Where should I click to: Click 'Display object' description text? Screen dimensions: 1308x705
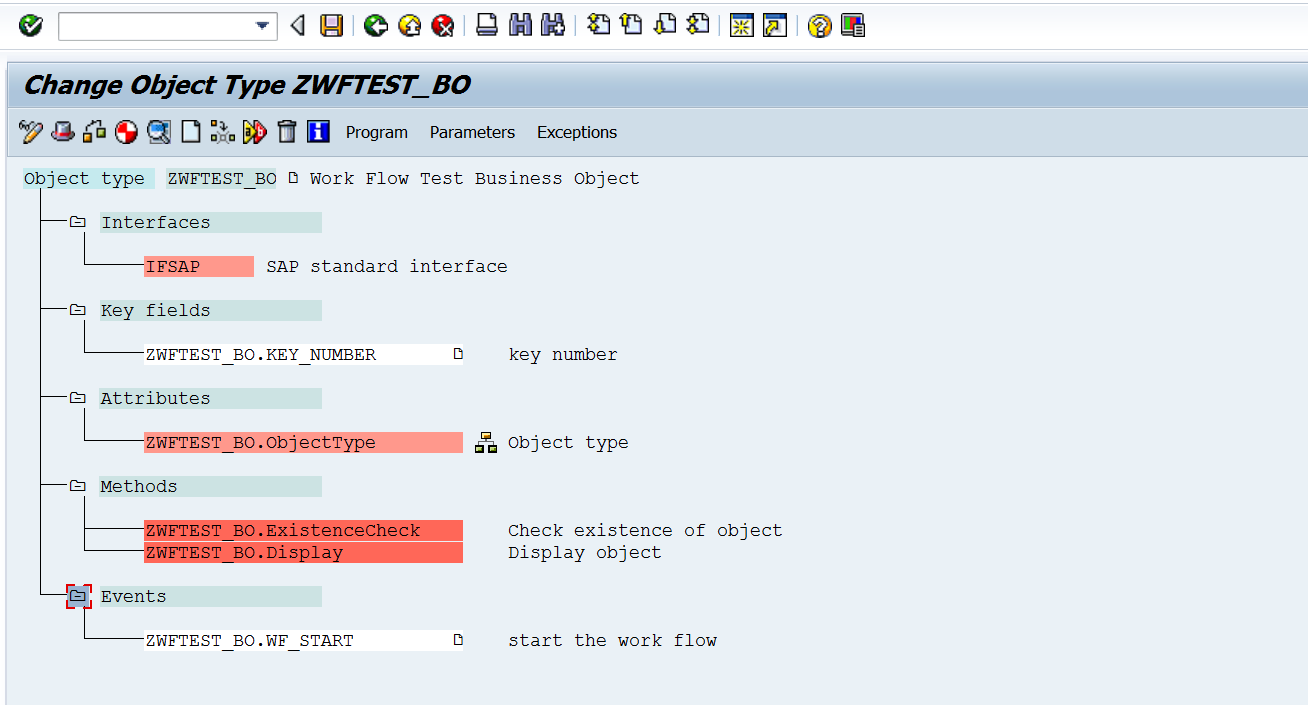pyautogui.click(x=585, y=552)
